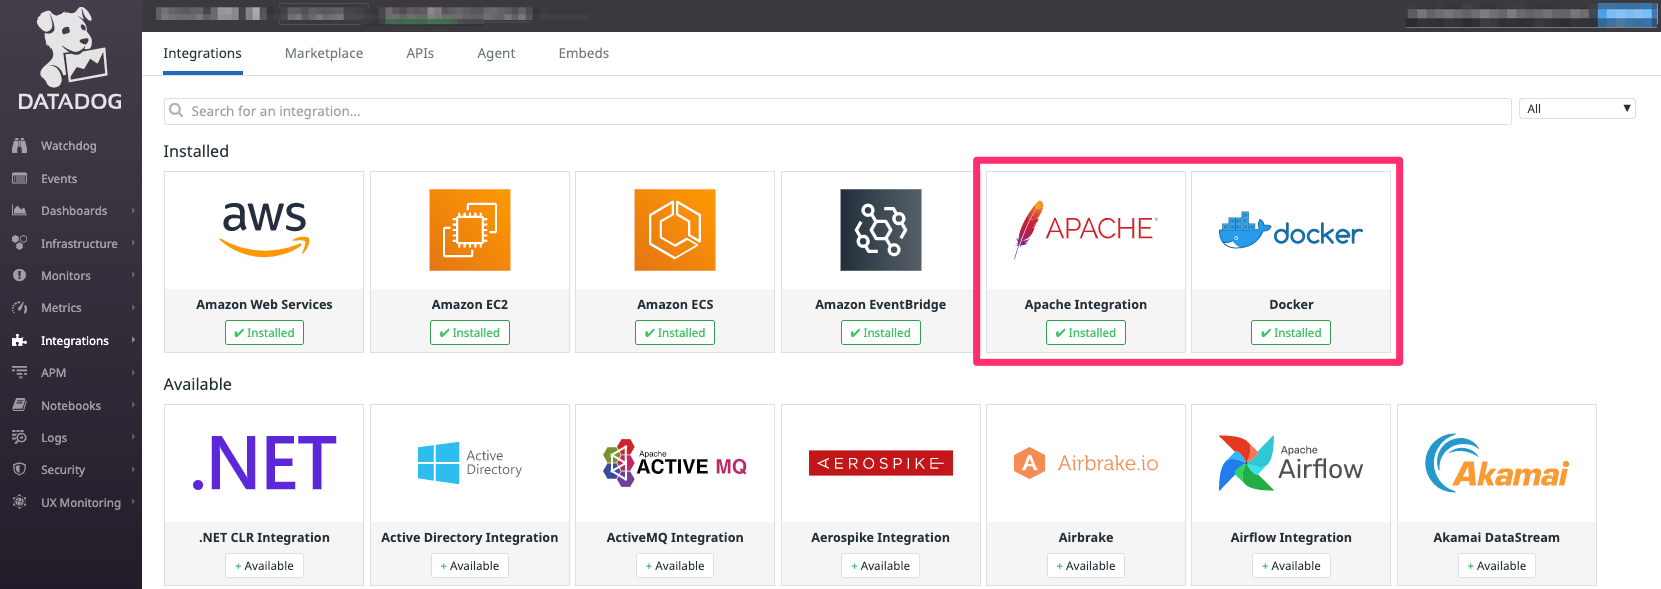Expand the Metrics submenu arrow

click(133, 308)
